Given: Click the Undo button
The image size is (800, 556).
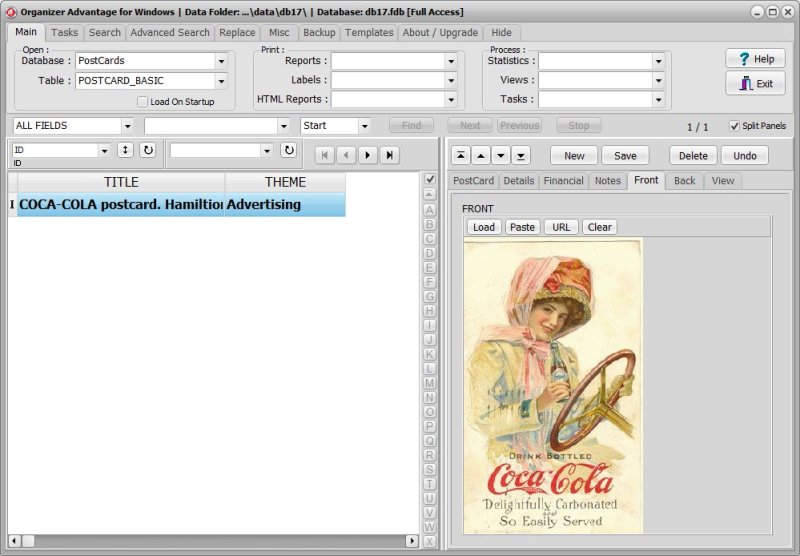Looking at the screenshot, I should (745, 156).
